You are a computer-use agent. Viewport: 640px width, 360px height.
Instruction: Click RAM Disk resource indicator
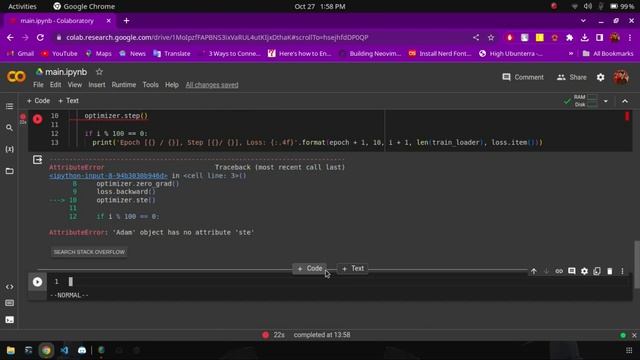click(585, 101)
